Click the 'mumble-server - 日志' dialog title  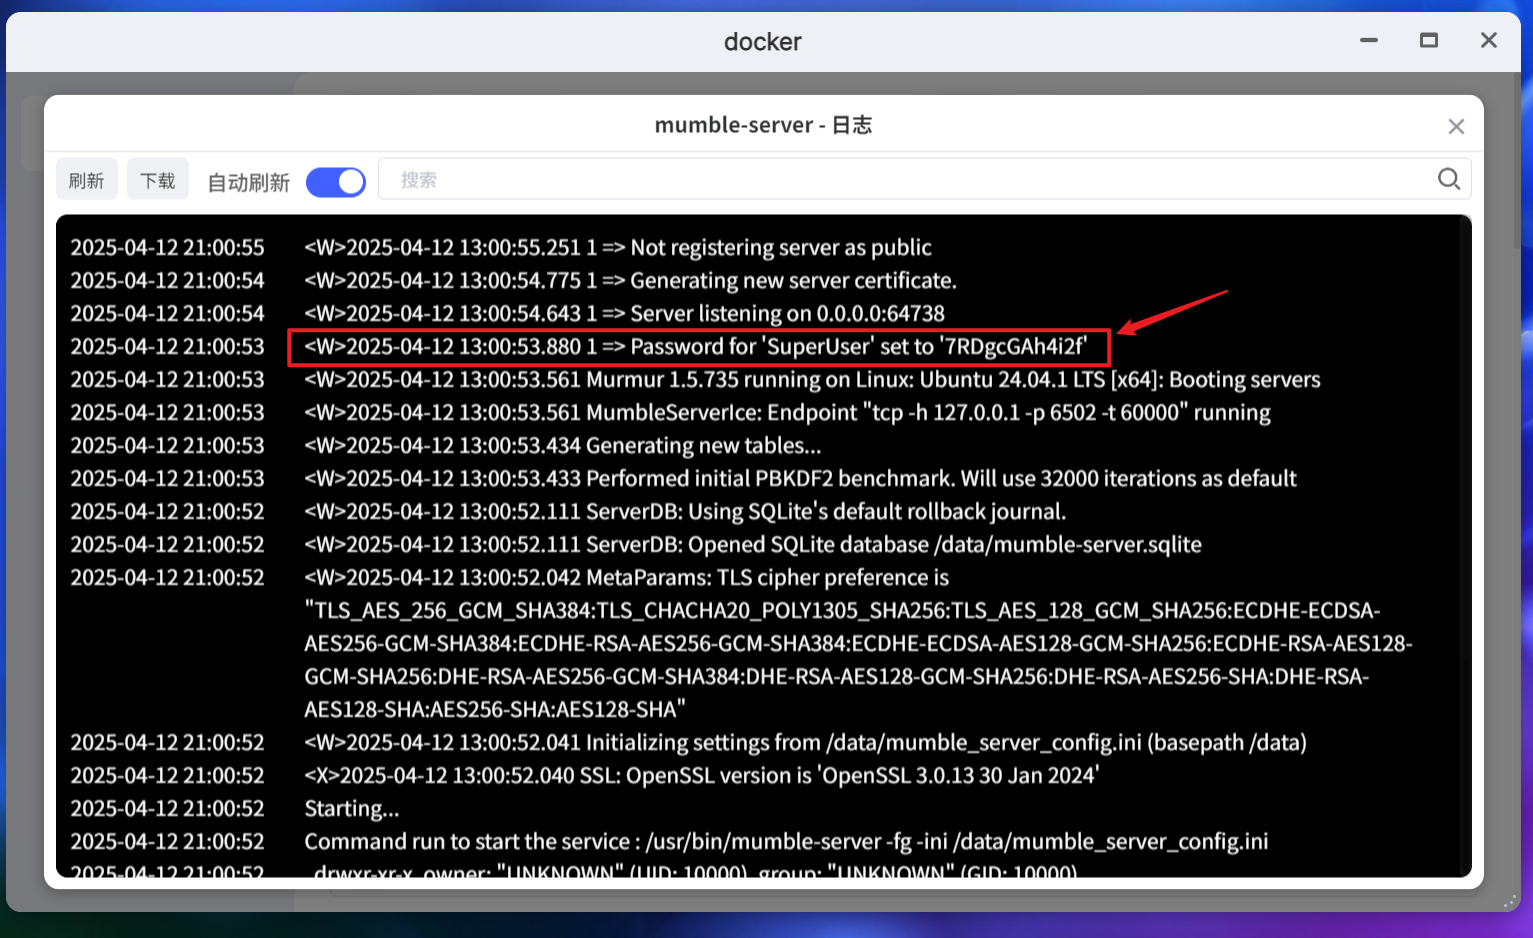click(x=763, y=125)
